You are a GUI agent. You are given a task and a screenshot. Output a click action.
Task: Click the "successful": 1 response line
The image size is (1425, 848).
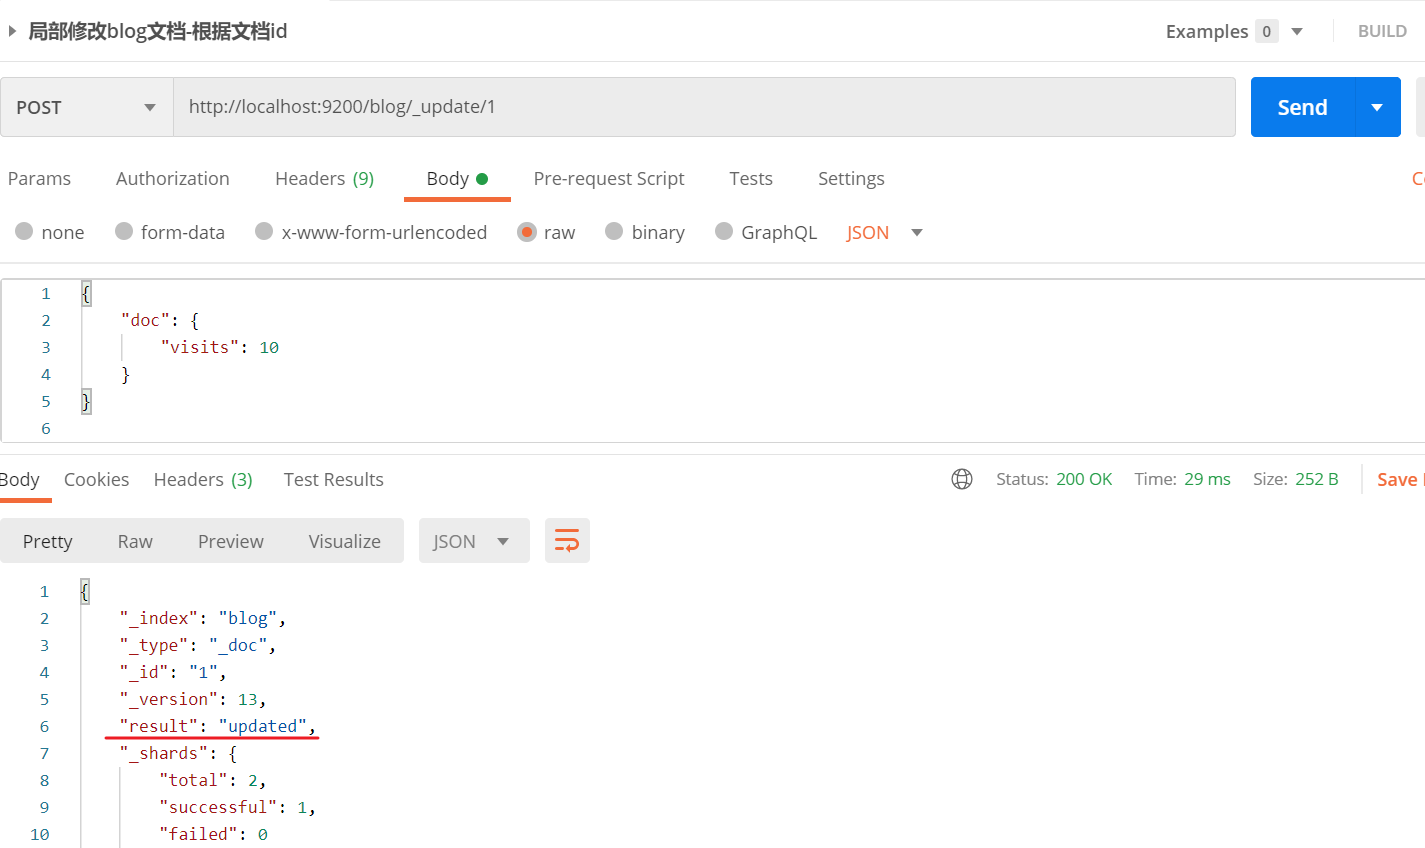point(238,807)
